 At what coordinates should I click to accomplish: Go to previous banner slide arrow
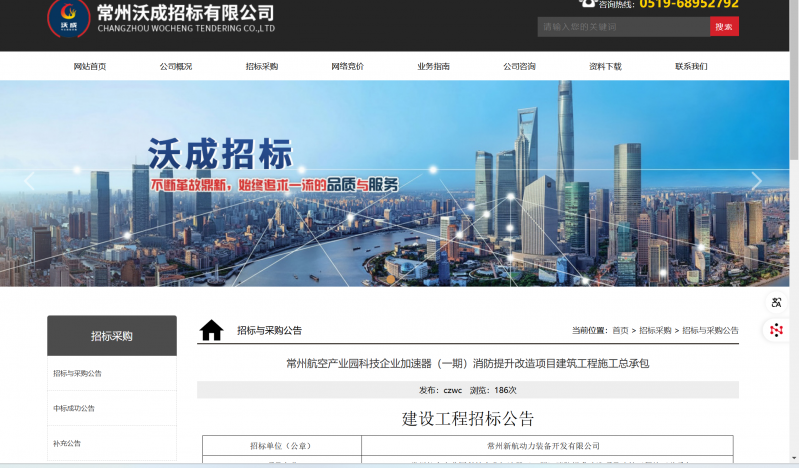(29, 181)
